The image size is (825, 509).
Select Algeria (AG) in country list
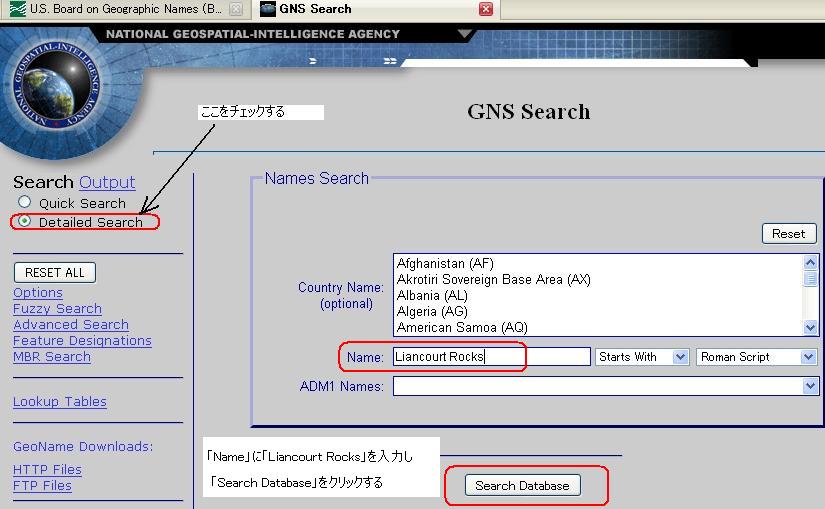(432, 311)
